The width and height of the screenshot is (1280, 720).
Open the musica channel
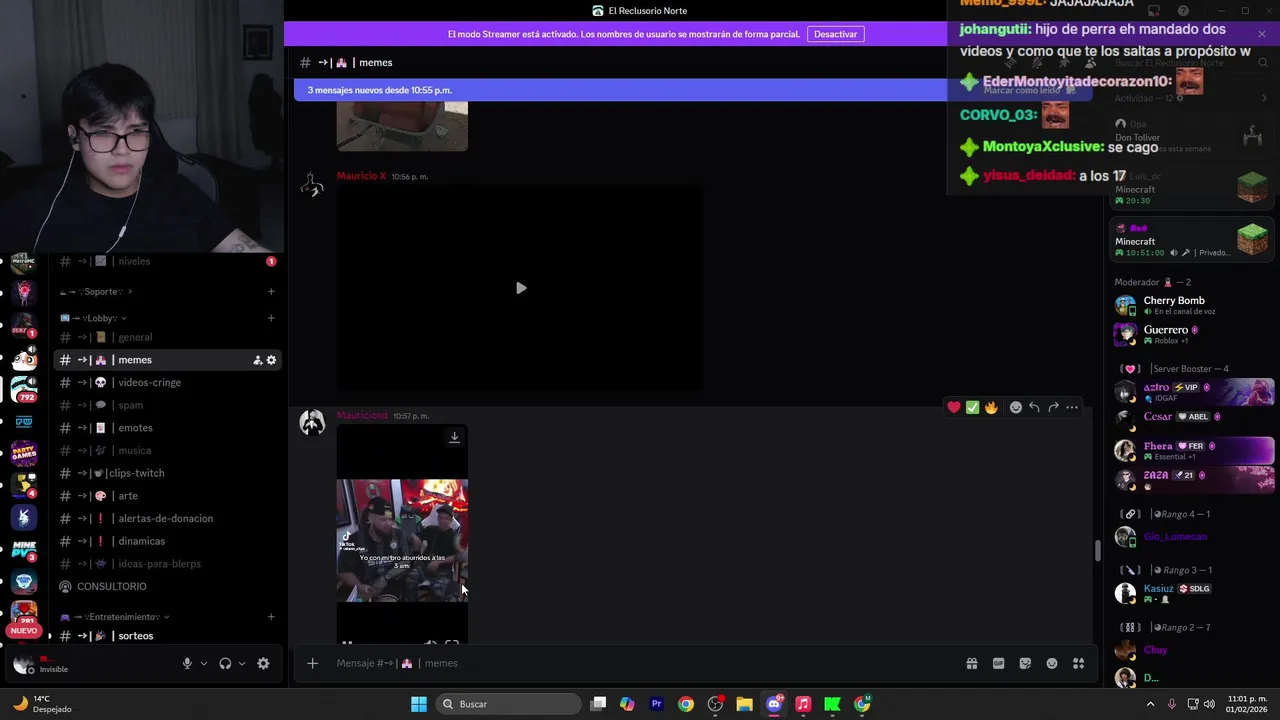point(167,450)
